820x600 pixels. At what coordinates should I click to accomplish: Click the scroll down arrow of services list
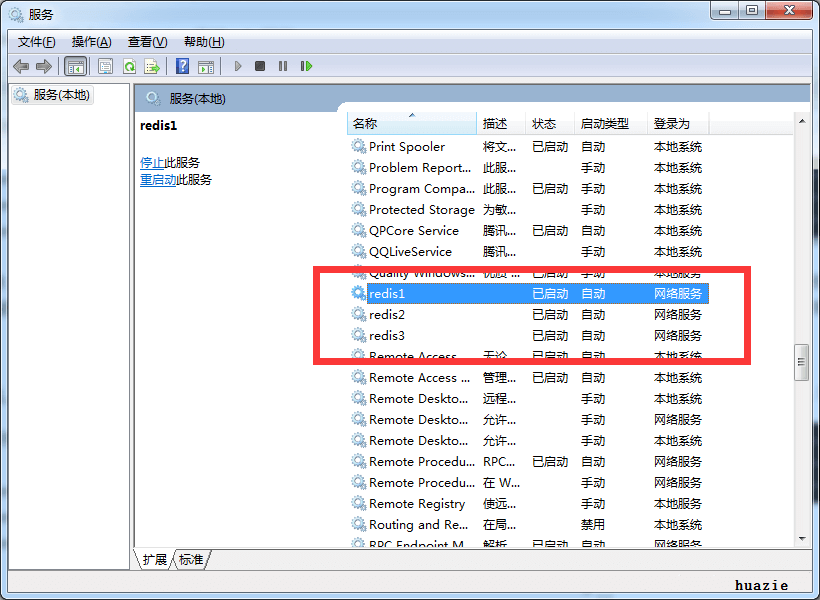(x=802, y=538)
